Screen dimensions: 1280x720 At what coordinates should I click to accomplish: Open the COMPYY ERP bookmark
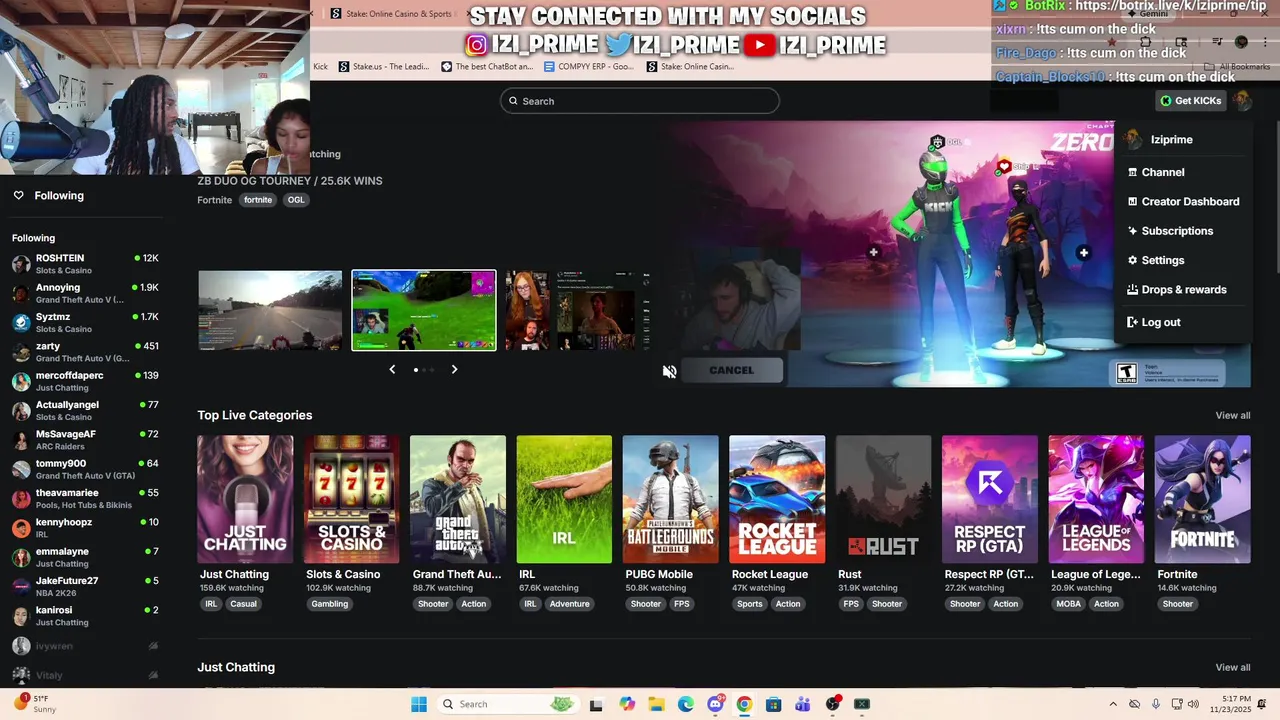pyautogui.click(x=589, y=67)
